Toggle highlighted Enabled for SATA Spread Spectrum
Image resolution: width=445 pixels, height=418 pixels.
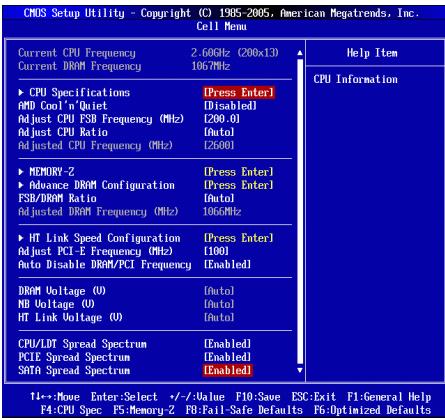[x=227, y=370]
